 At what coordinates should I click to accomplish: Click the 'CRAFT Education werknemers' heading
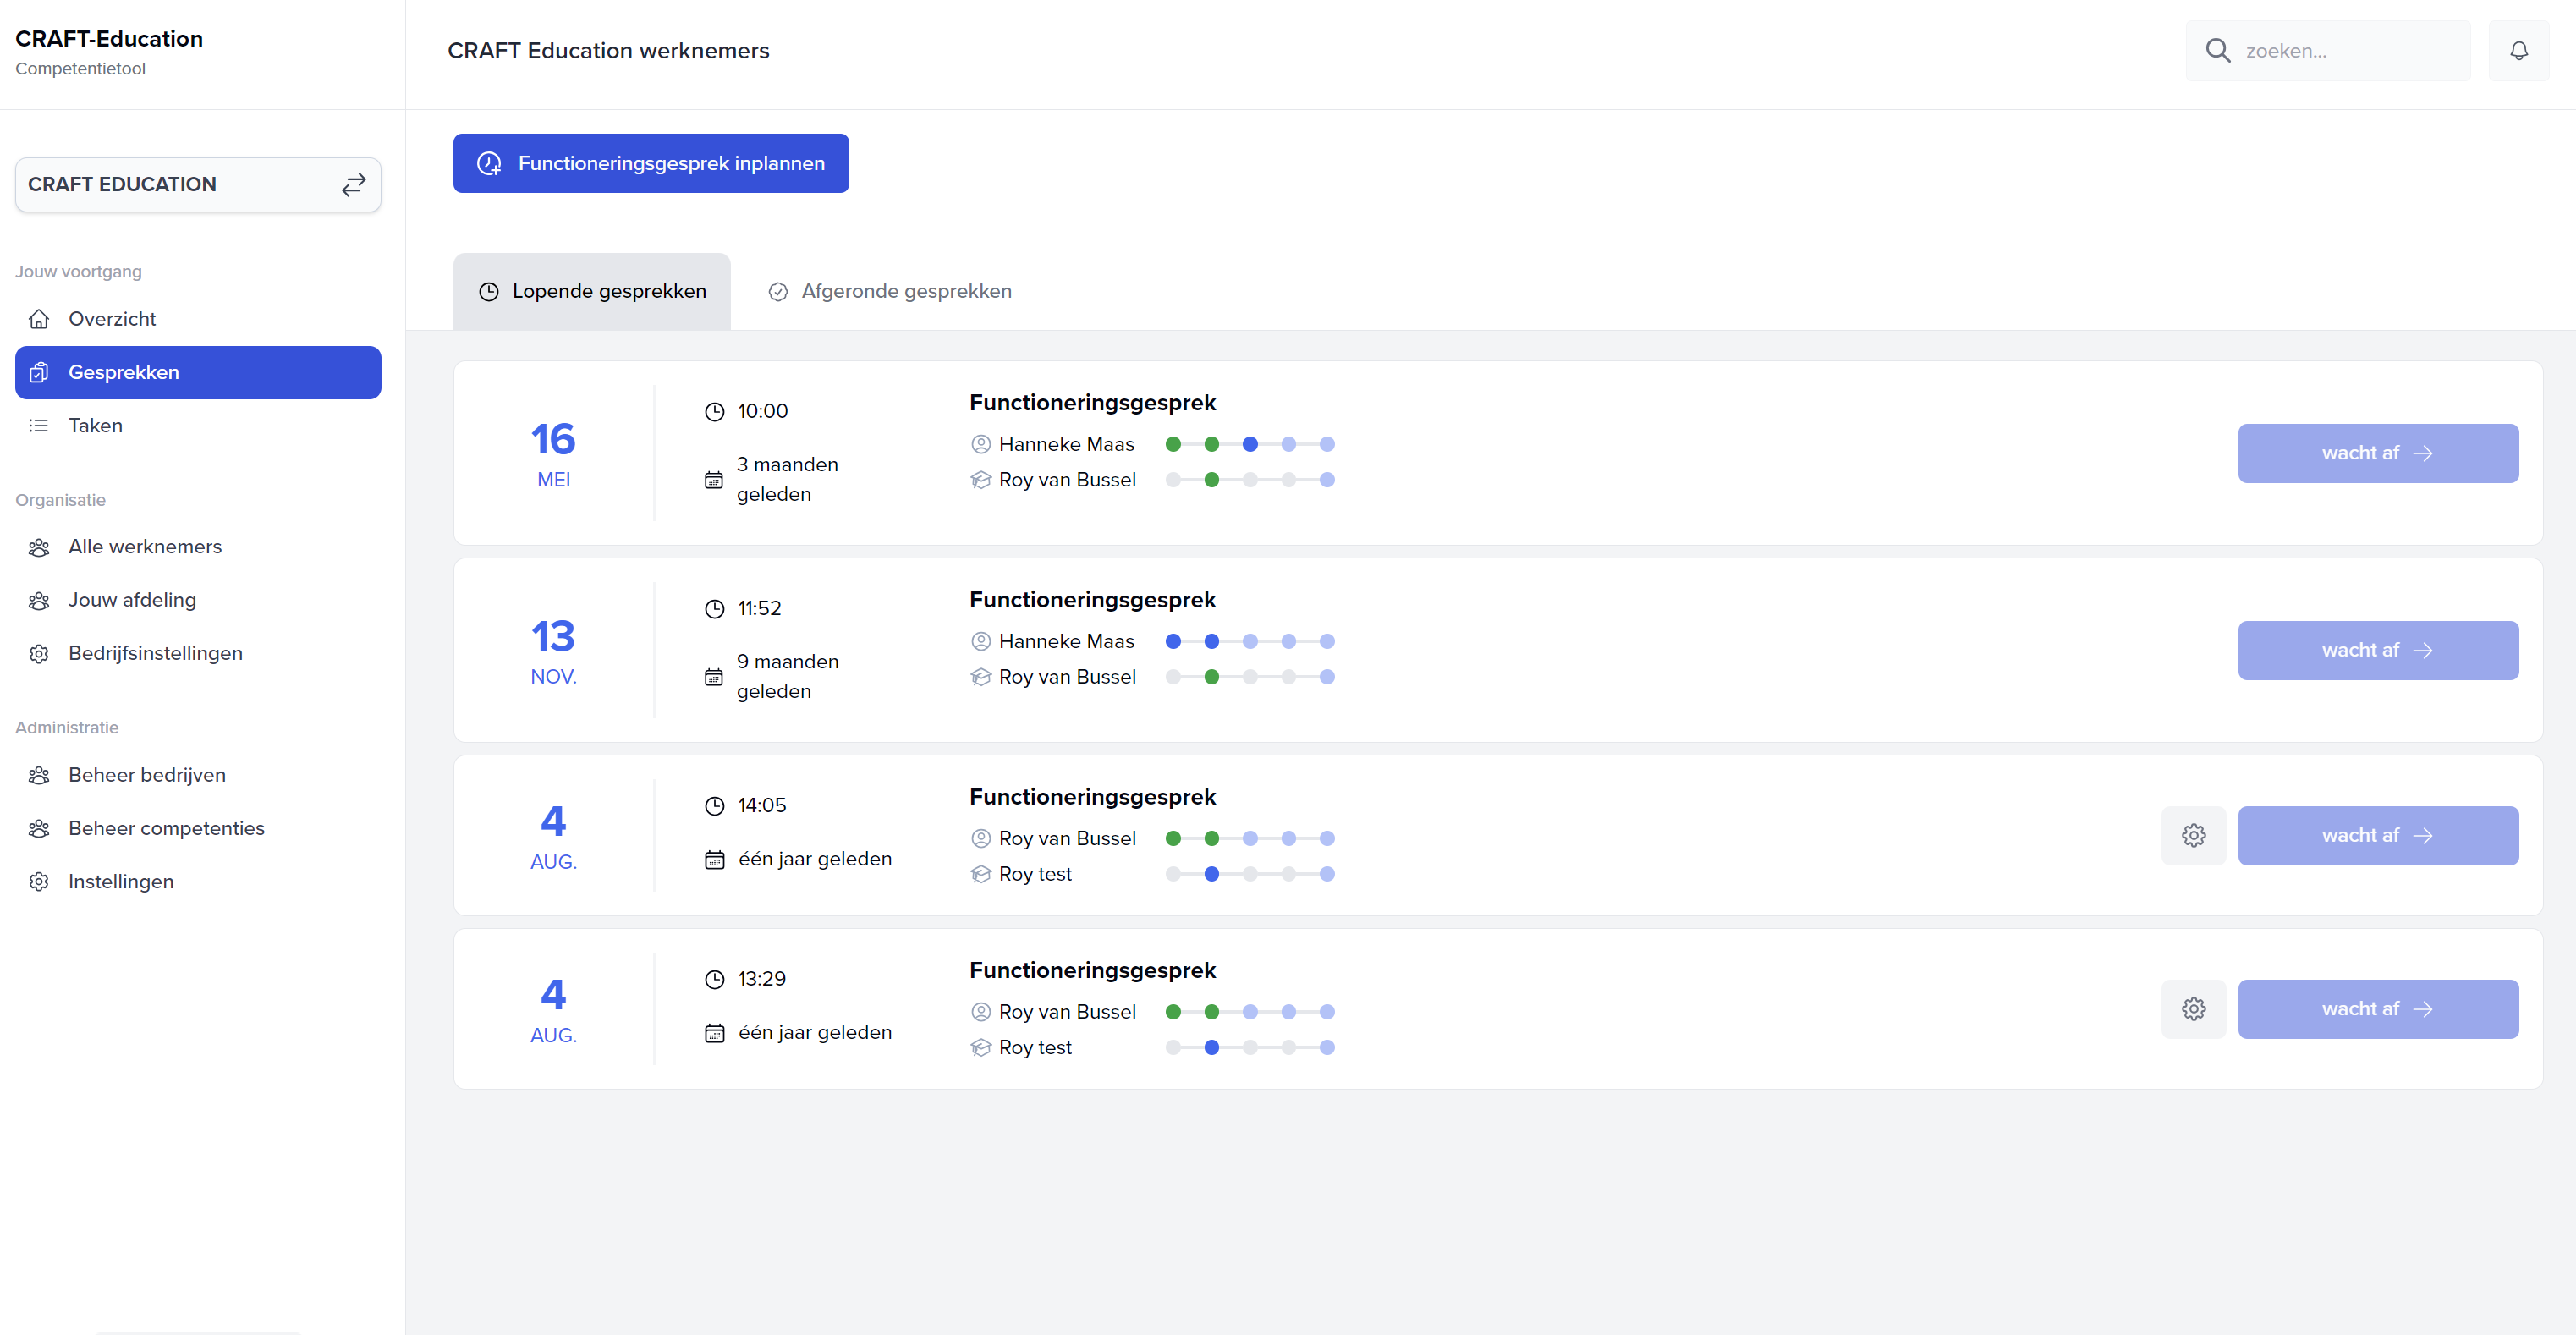pos(608,51)
